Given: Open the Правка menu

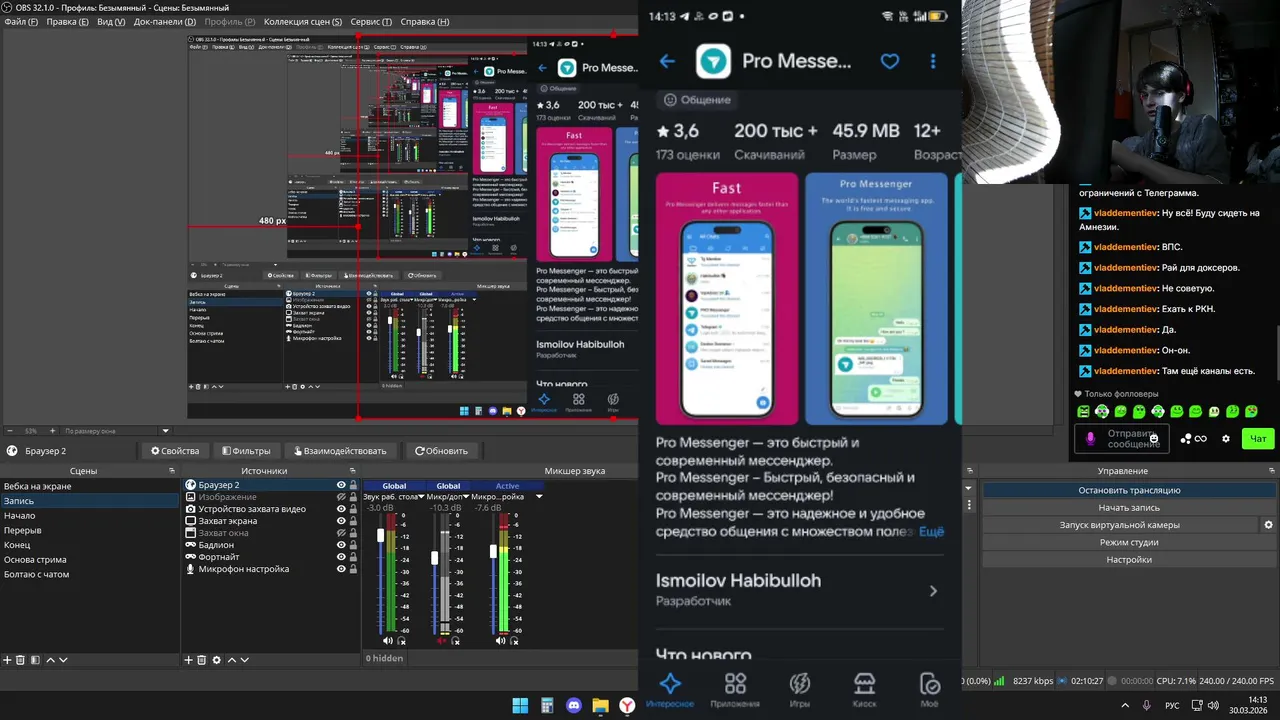Looking at the screenshot, I should coord(68,21).
